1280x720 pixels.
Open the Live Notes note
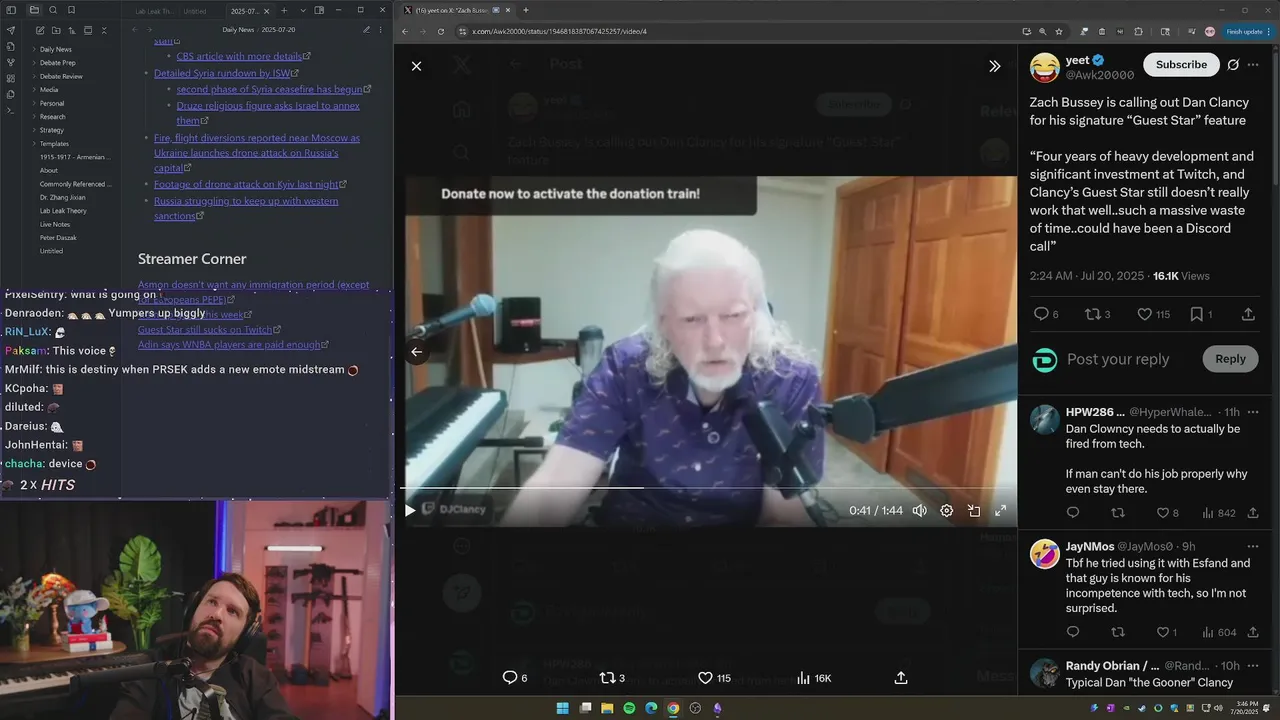click(55, 225)
